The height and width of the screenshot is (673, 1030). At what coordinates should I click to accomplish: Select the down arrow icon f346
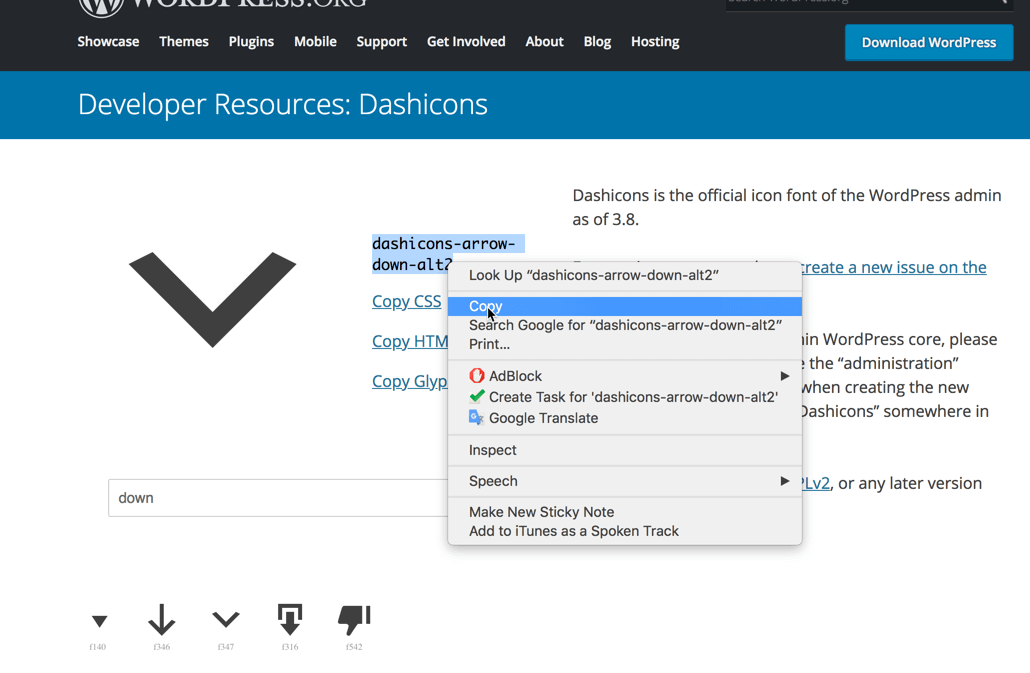[161, 620]
